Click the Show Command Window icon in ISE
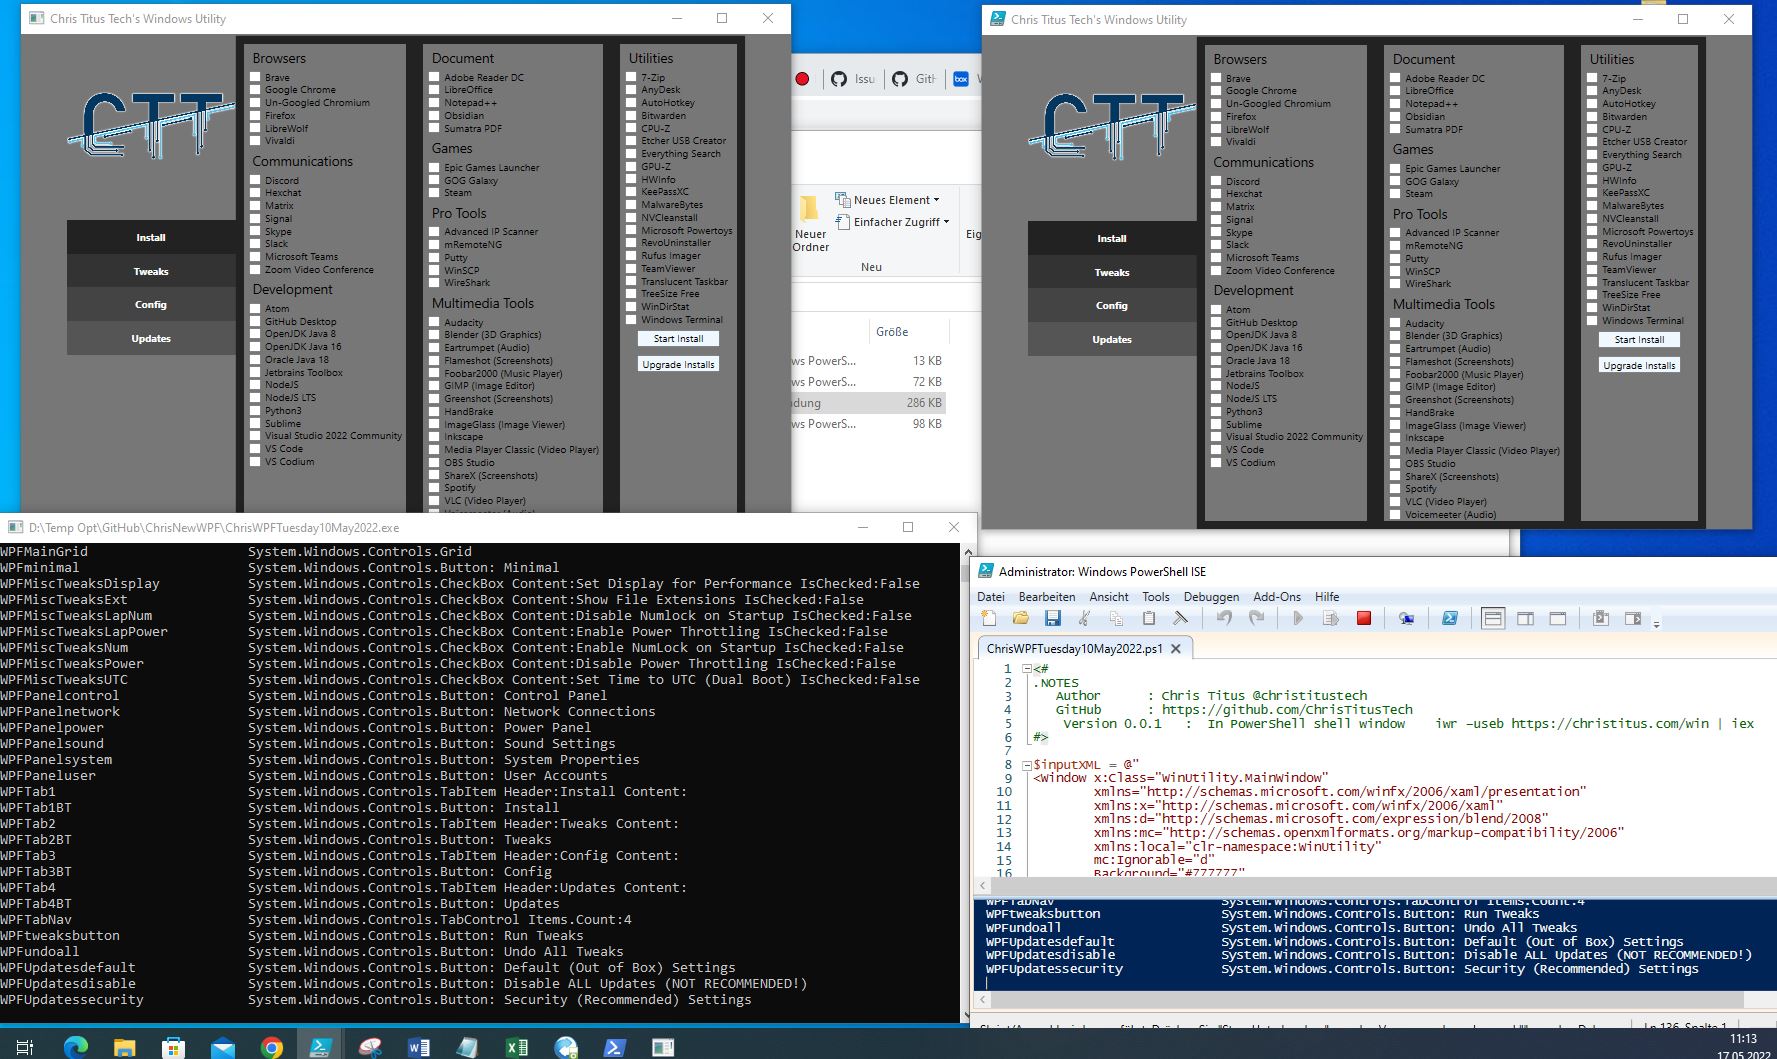Viewport: 1777px width, 1059px height. 1601,619
